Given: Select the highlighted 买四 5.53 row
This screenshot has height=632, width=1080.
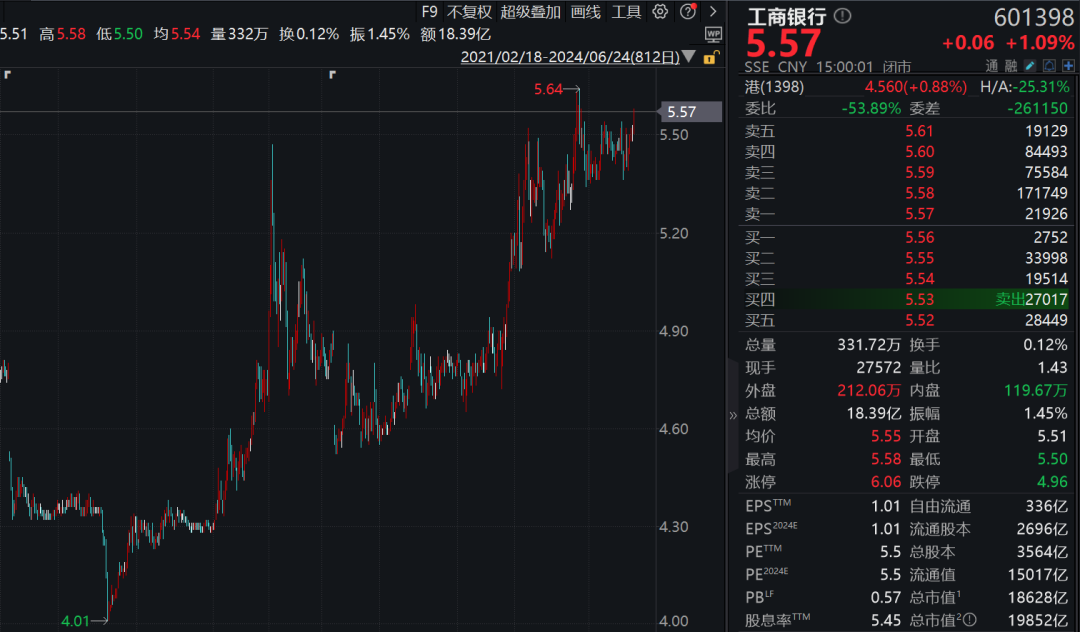Looking at the screenshot, I should (x=906, y=299).
